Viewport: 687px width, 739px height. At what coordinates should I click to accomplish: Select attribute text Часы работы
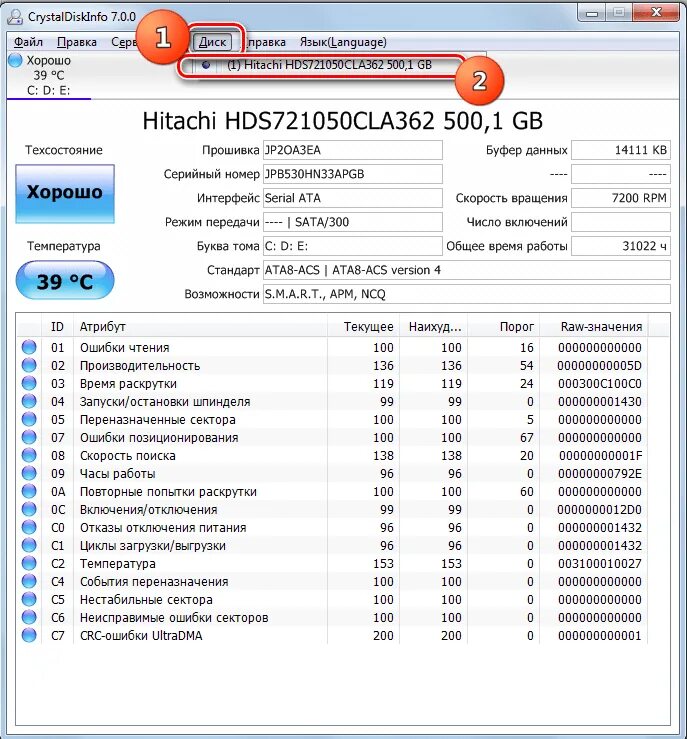pos(117,474)
